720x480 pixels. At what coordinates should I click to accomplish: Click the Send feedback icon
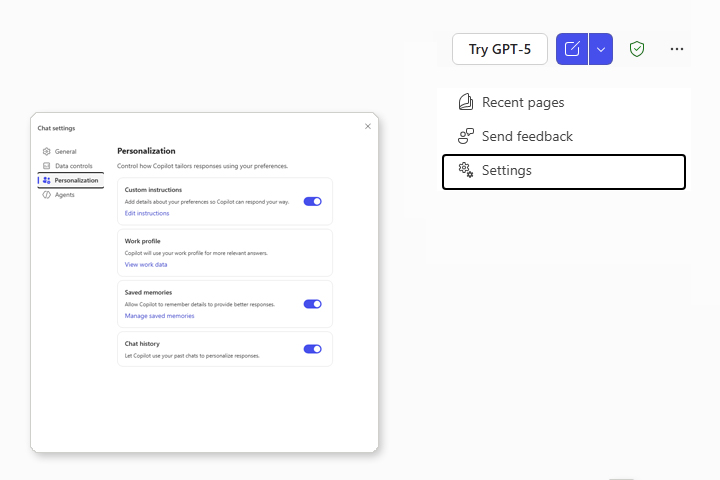466,136
